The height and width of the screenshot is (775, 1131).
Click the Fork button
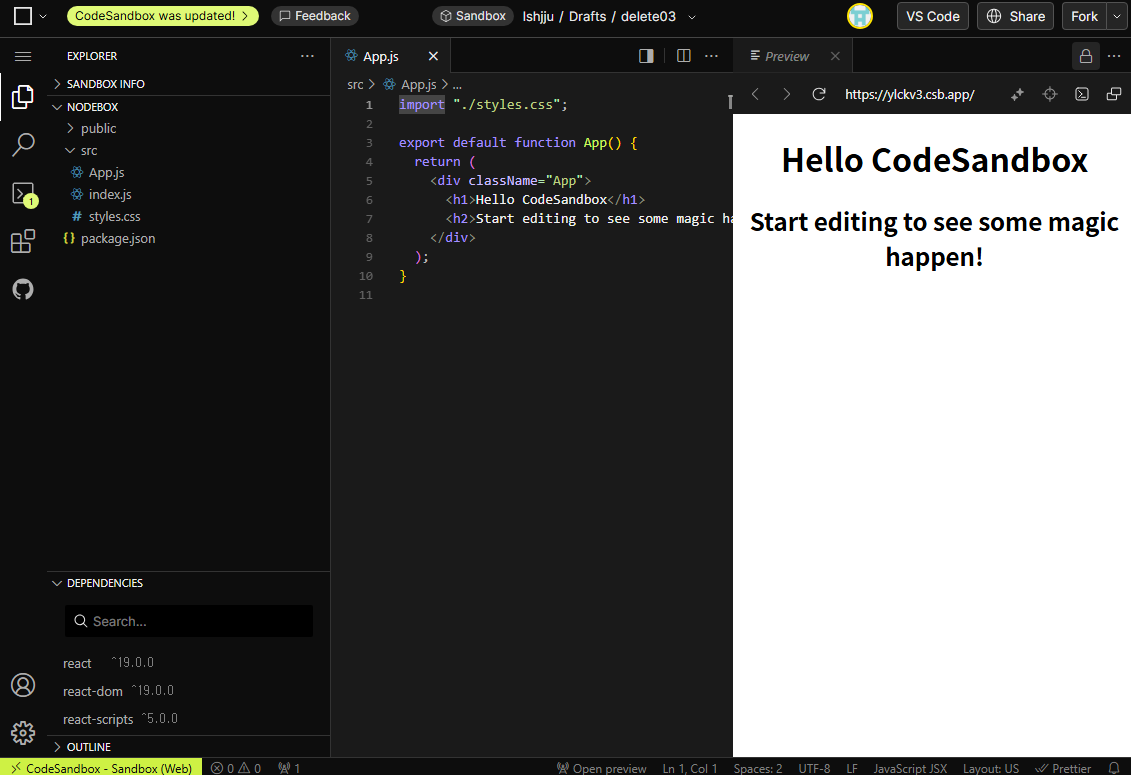point(1085,16)
